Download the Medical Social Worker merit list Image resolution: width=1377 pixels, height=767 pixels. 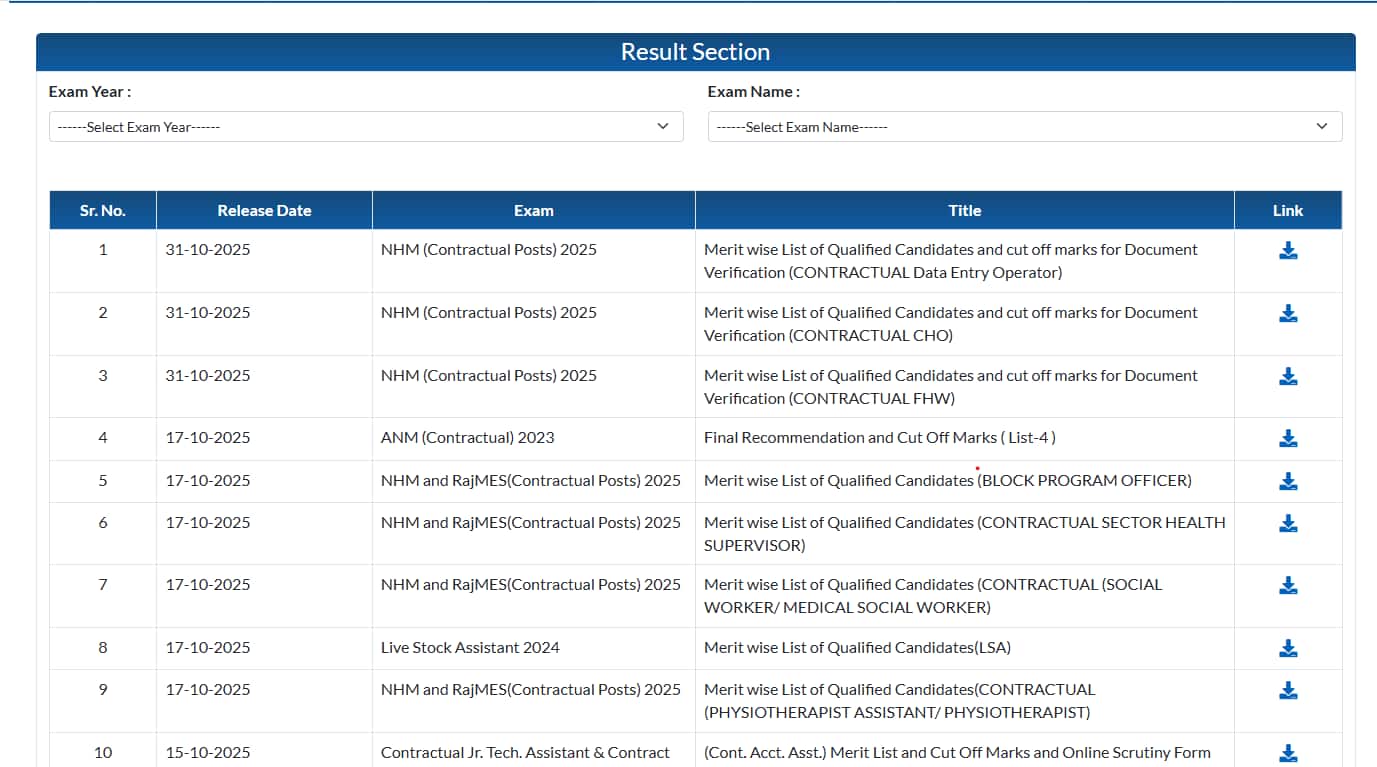click(1288, 586)
